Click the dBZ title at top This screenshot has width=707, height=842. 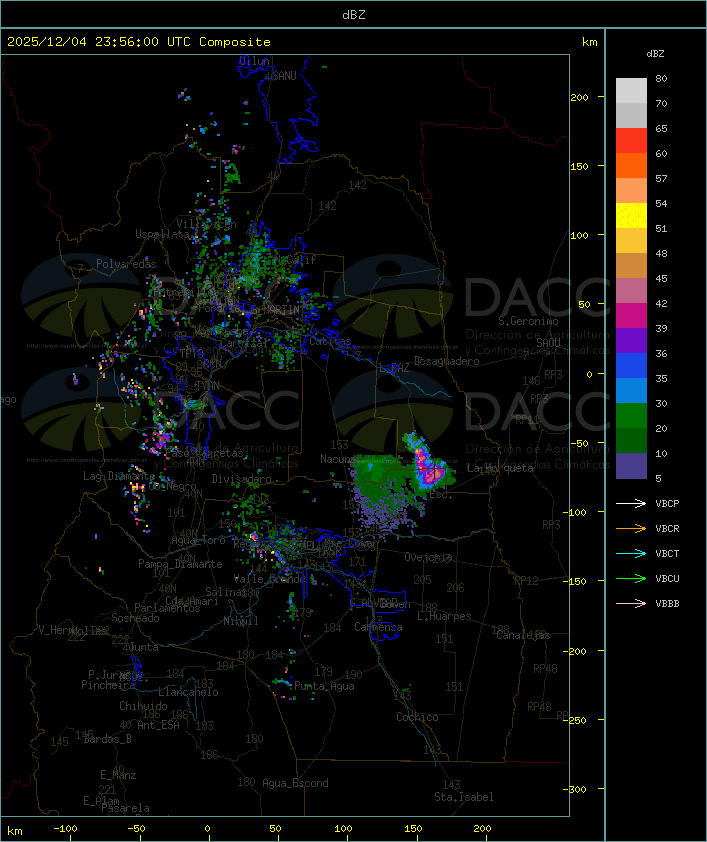354,15
